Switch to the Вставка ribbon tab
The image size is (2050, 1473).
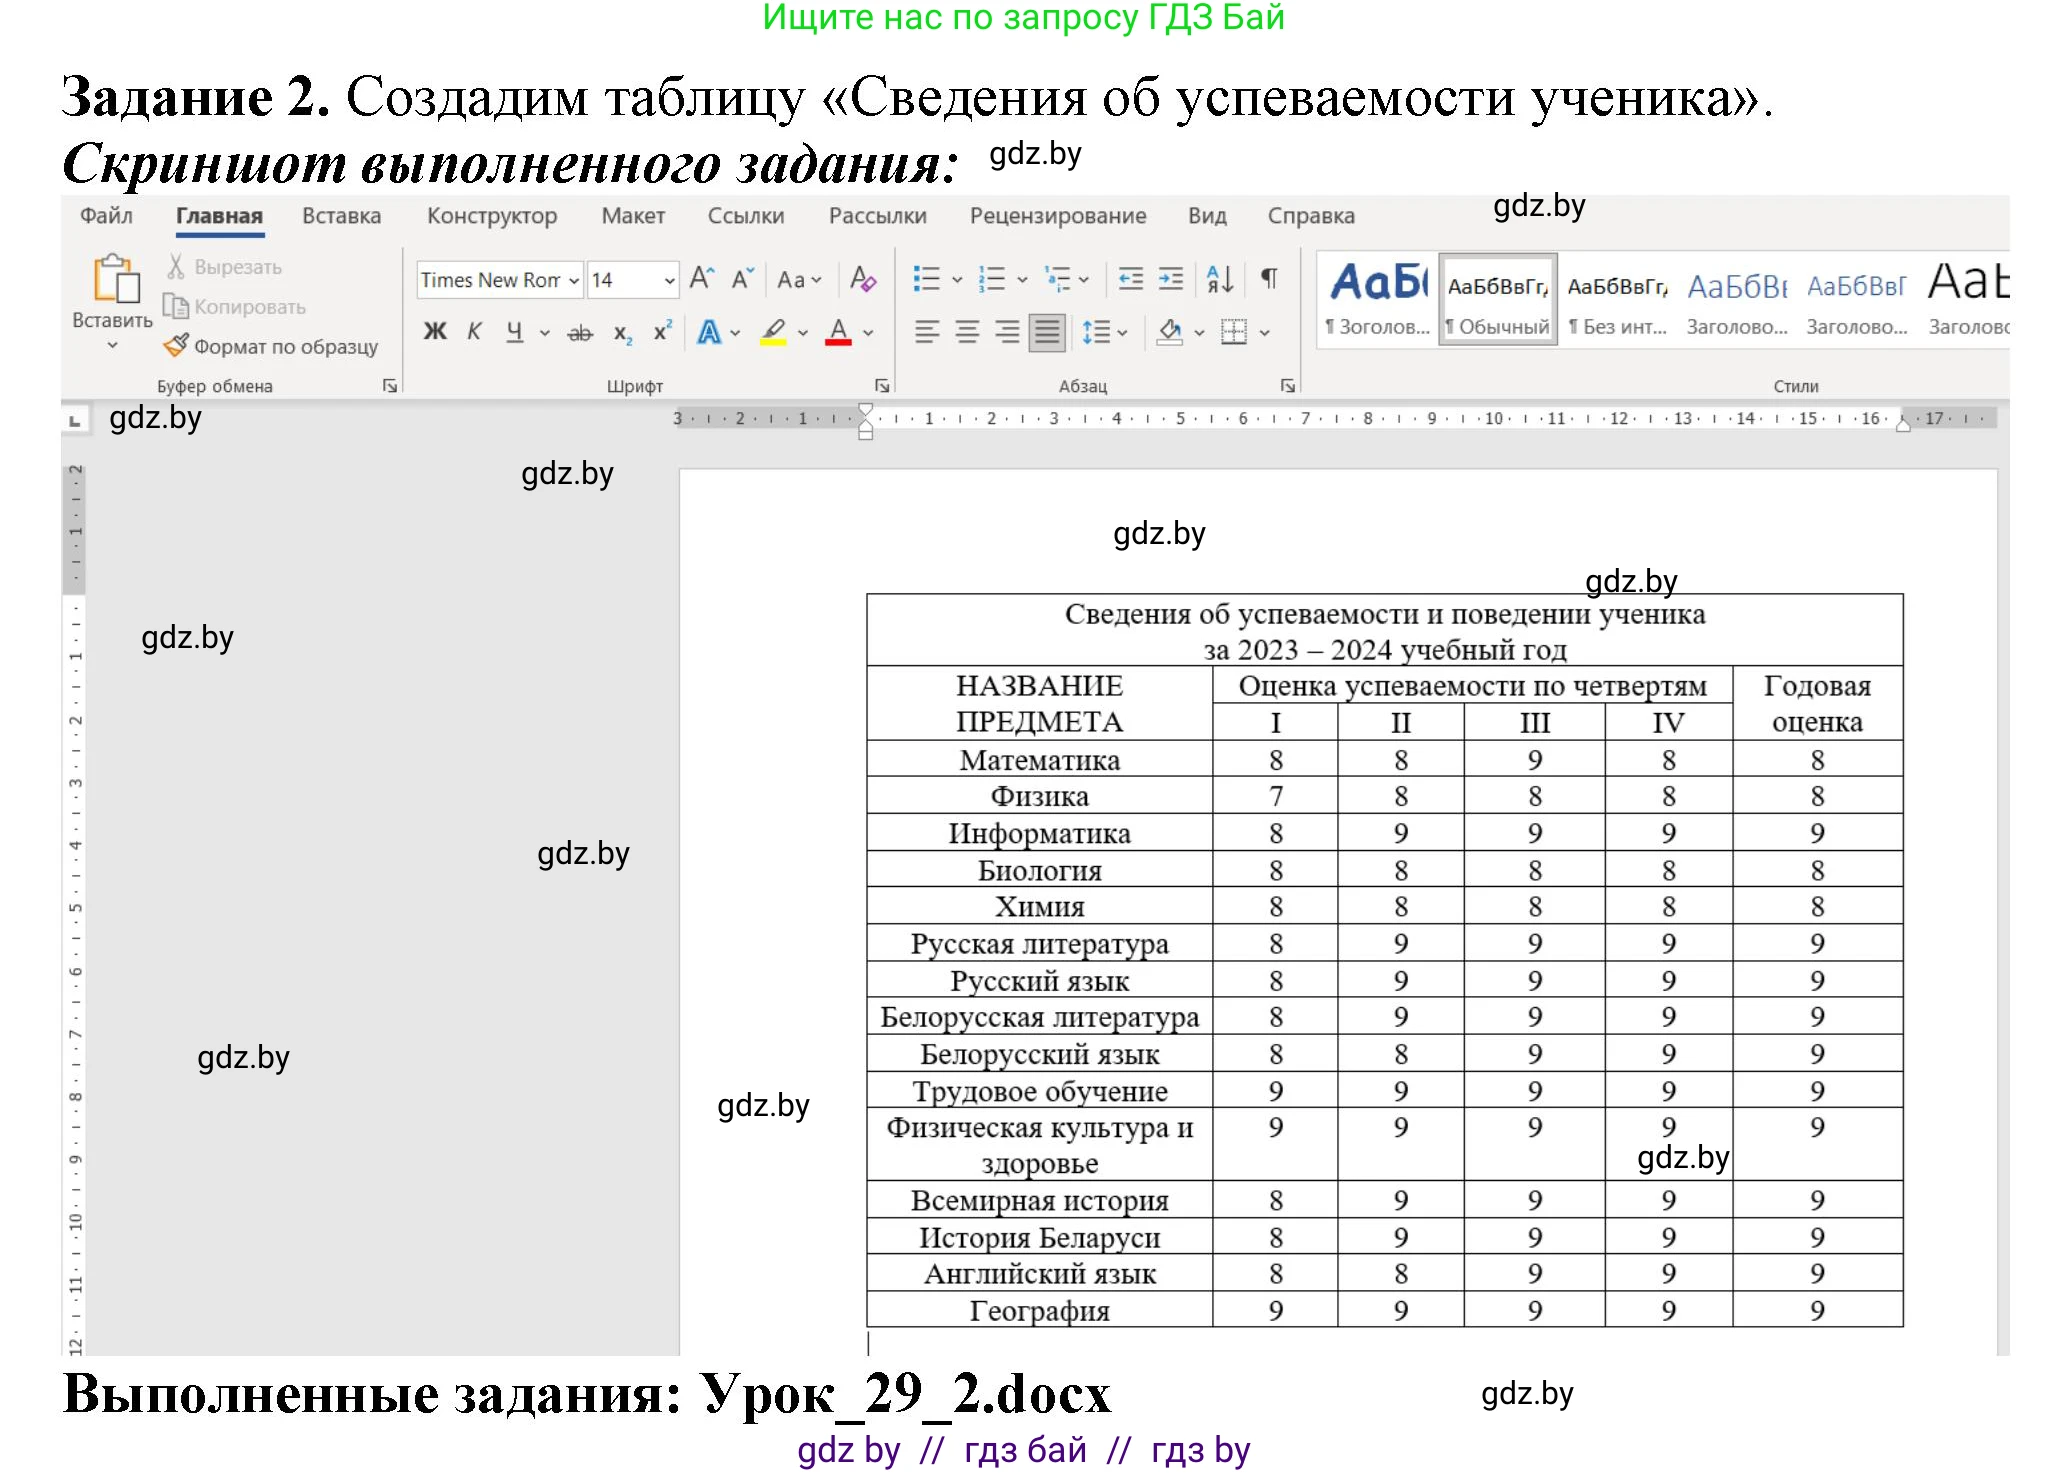point(341,215)
